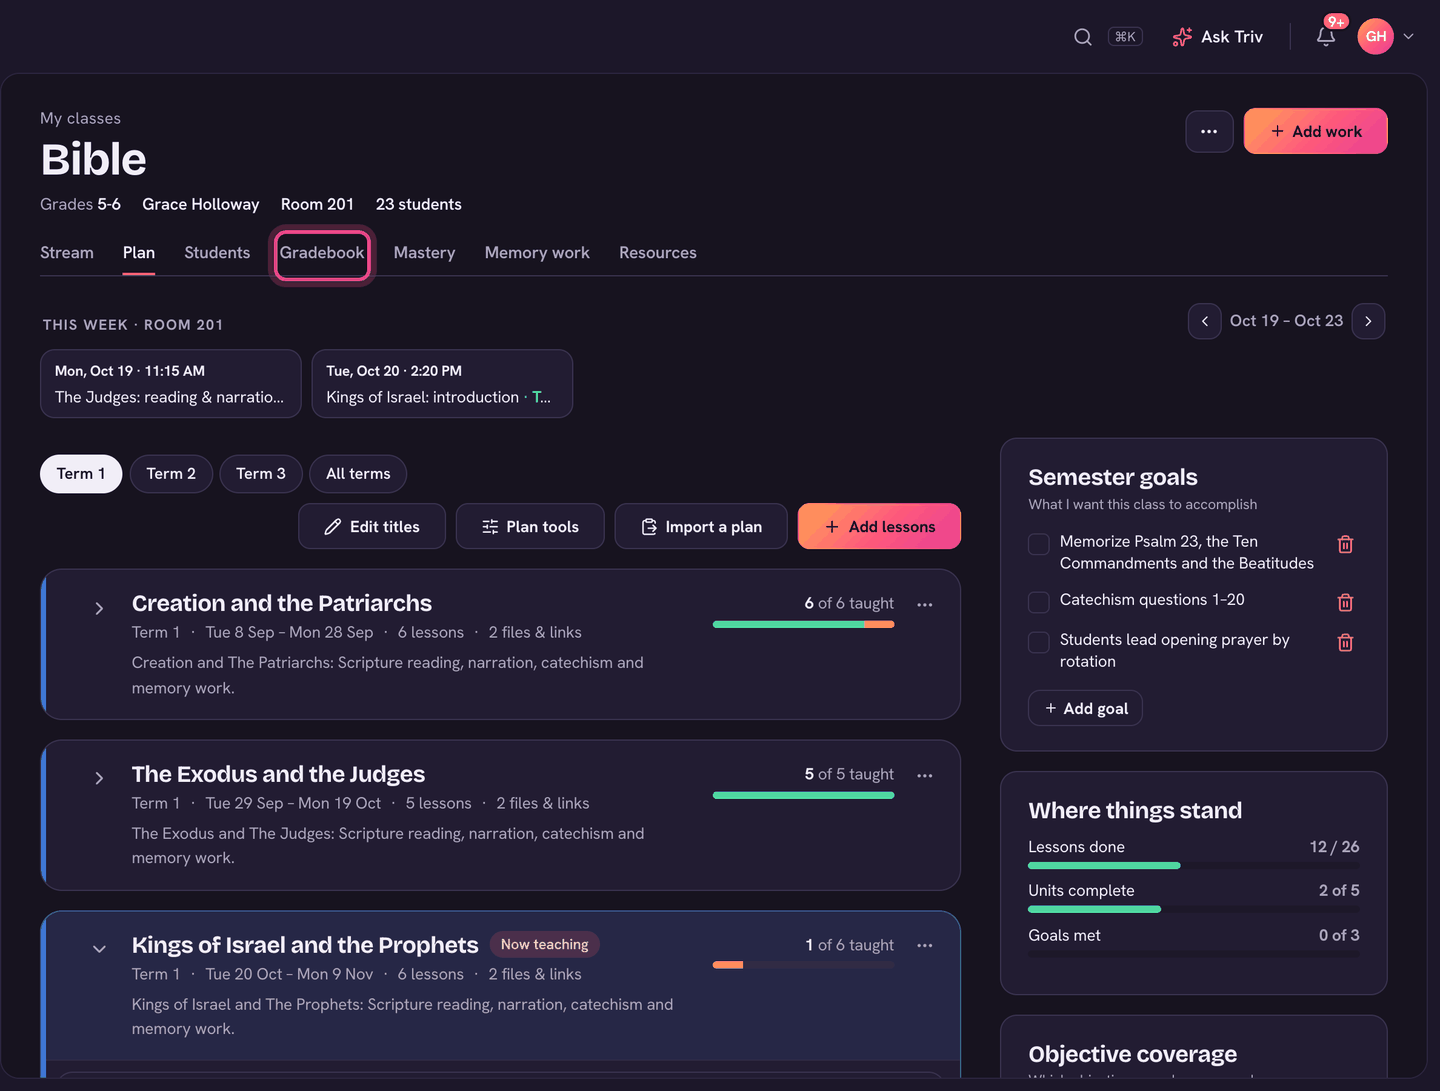Click Edit titles
The image size is (1440, 1091).
click(372, 527)
